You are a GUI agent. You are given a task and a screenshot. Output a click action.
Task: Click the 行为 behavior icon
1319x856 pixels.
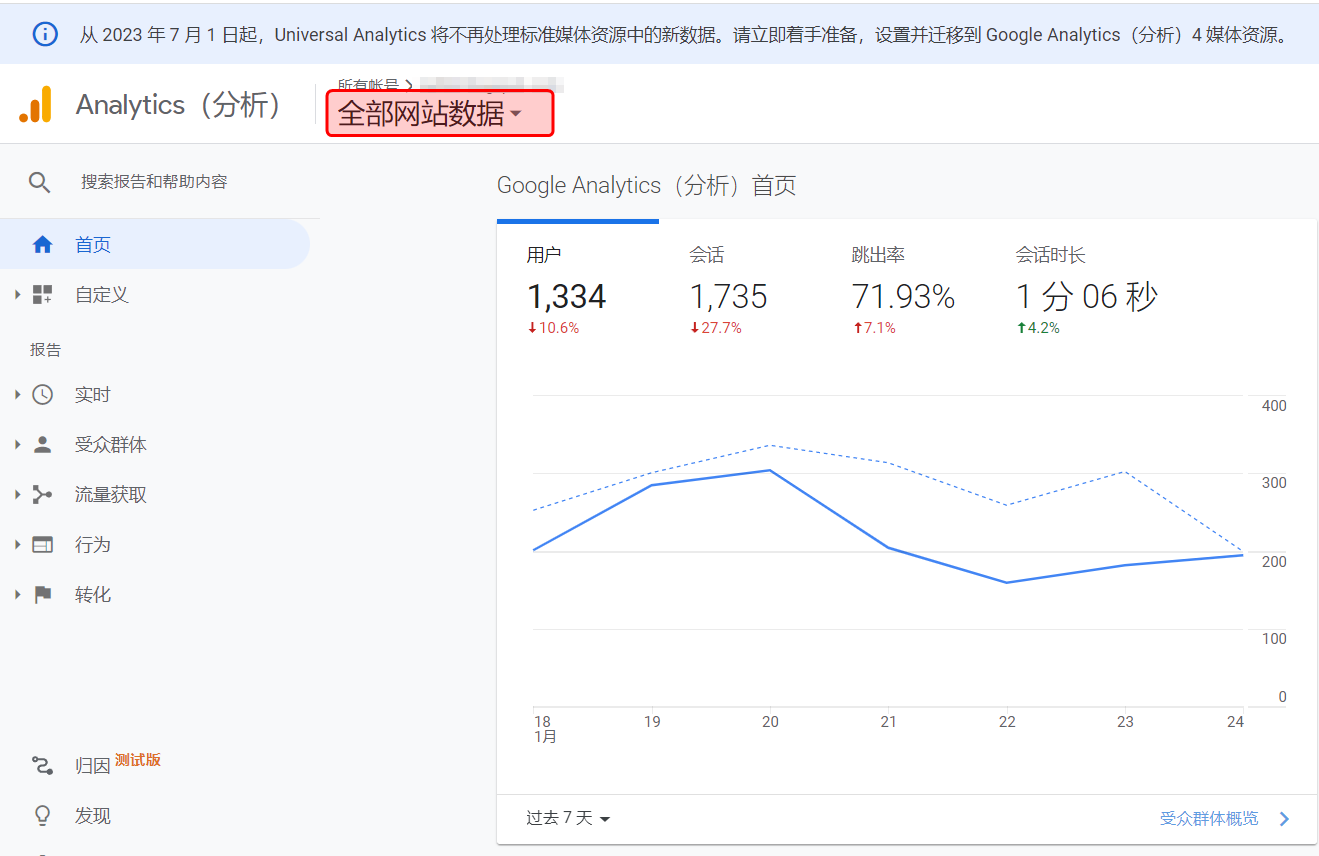click(42, 545)
